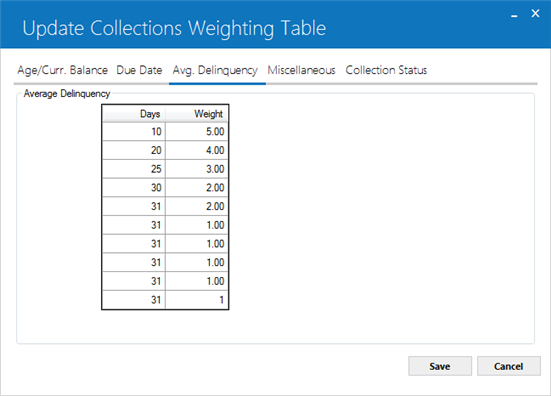Edit the Weight cell showing 5.00
The height and width of the screenshot is (396, 551).
tap(197, 132)
